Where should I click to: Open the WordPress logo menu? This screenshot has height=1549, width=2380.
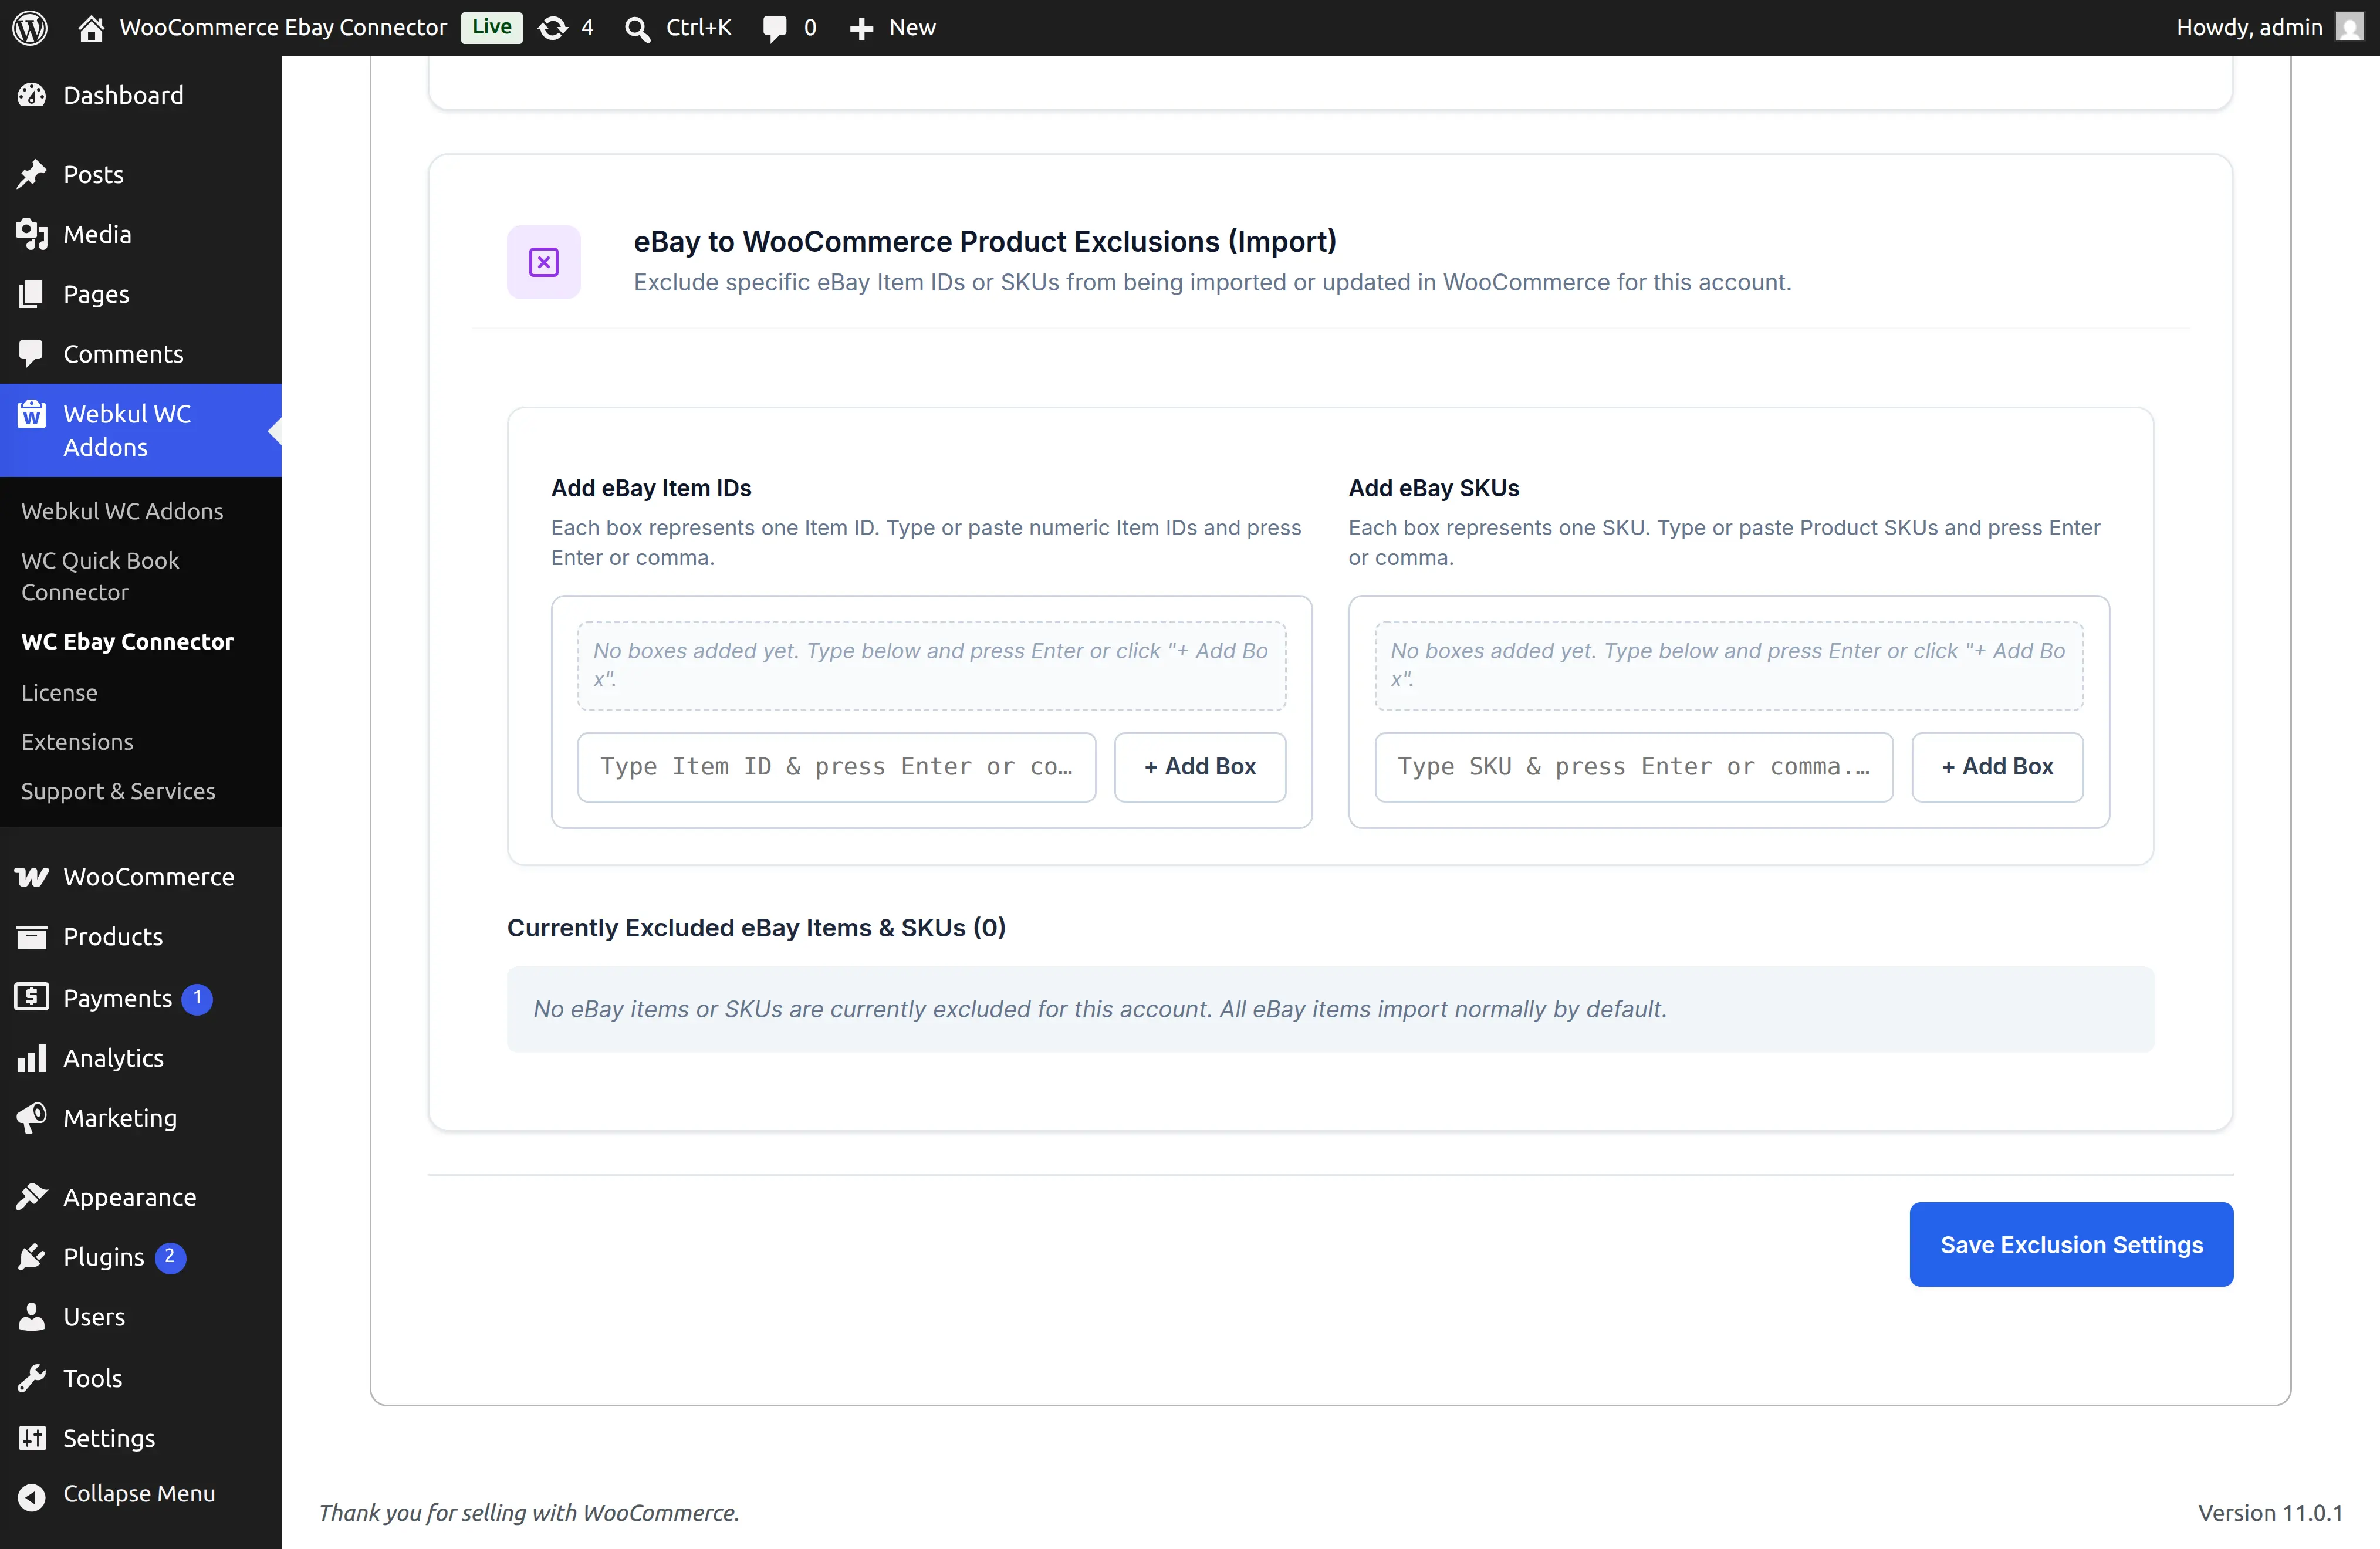tap(30, 27)
